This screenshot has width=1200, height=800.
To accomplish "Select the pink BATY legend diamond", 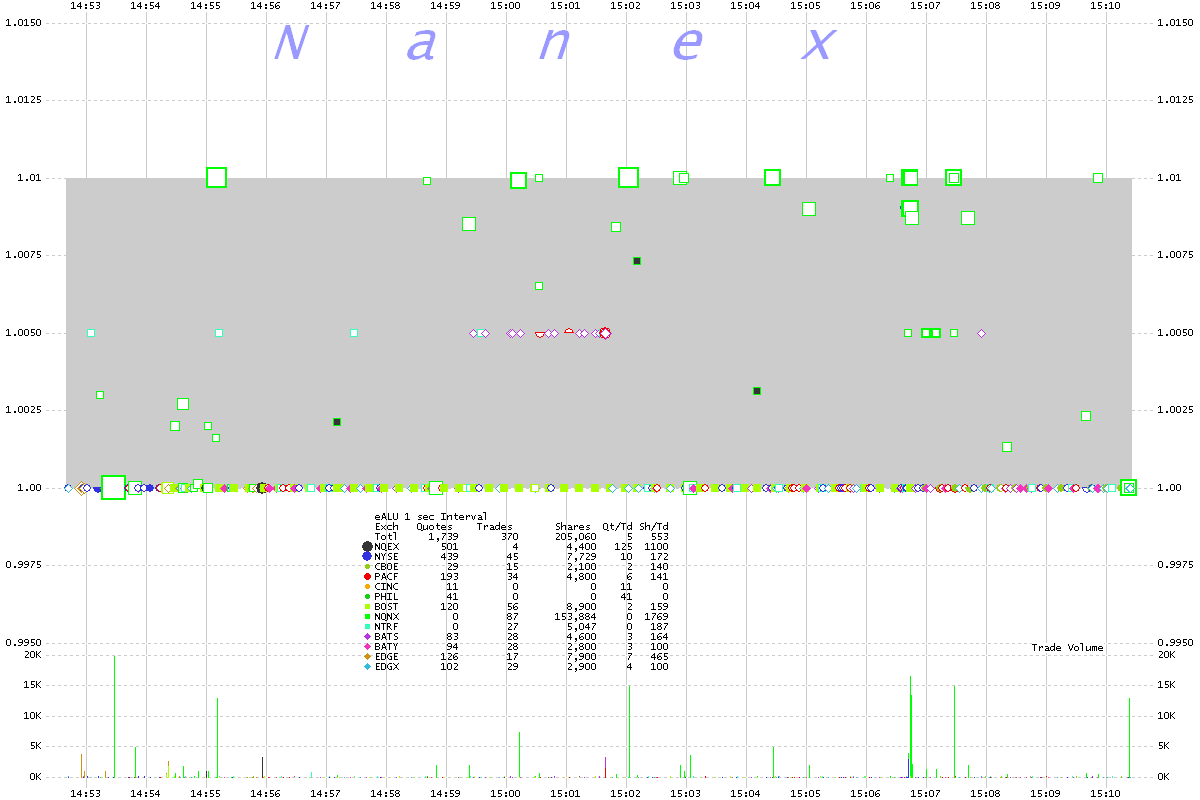I will point(367,646).
